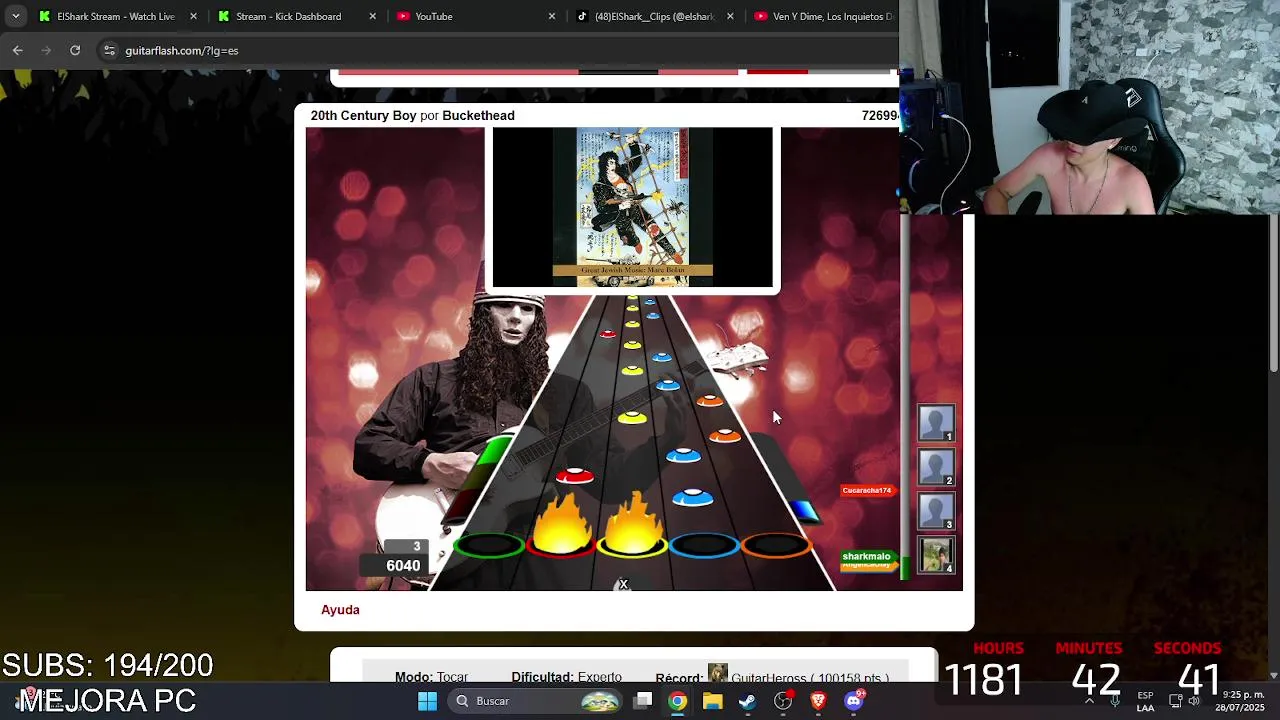The width and height of the screenshot is (1280, 720).
Task: Click the album cover artwork thumbnail
Action: pyautogui.click(x=632, y=207)
